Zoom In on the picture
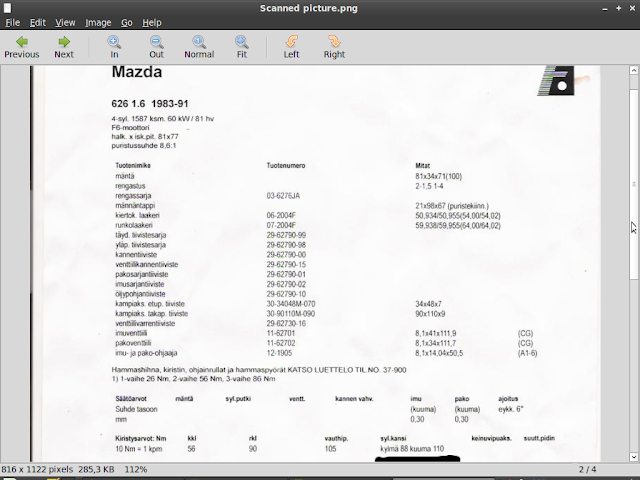This screenshot has height=480, width=640. tap(114, 47)
